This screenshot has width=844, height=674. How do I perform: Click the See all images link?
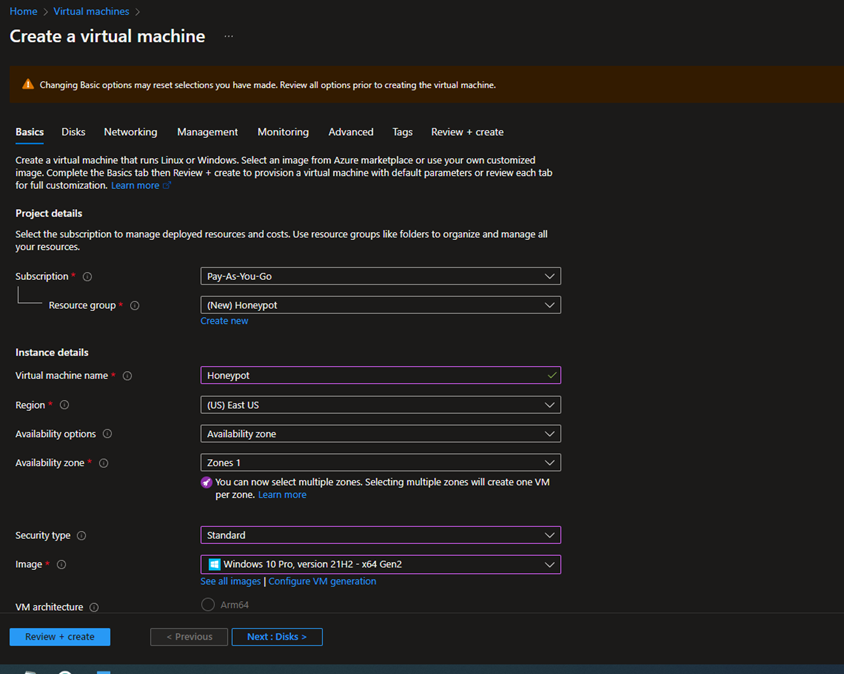tap(230, 580)
